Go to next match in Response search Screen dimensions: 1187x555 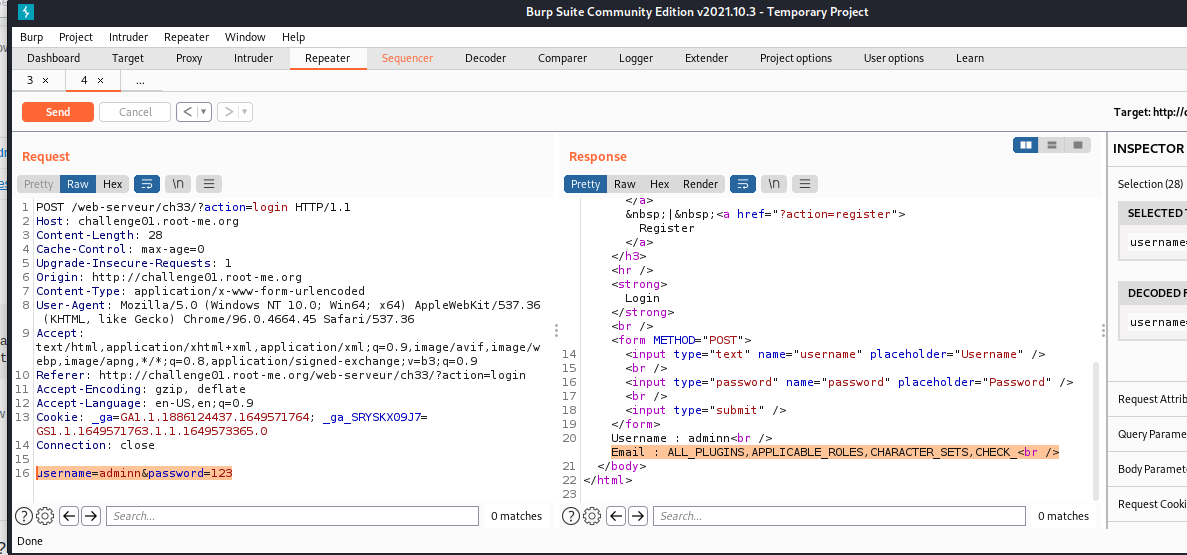point(638,516)
